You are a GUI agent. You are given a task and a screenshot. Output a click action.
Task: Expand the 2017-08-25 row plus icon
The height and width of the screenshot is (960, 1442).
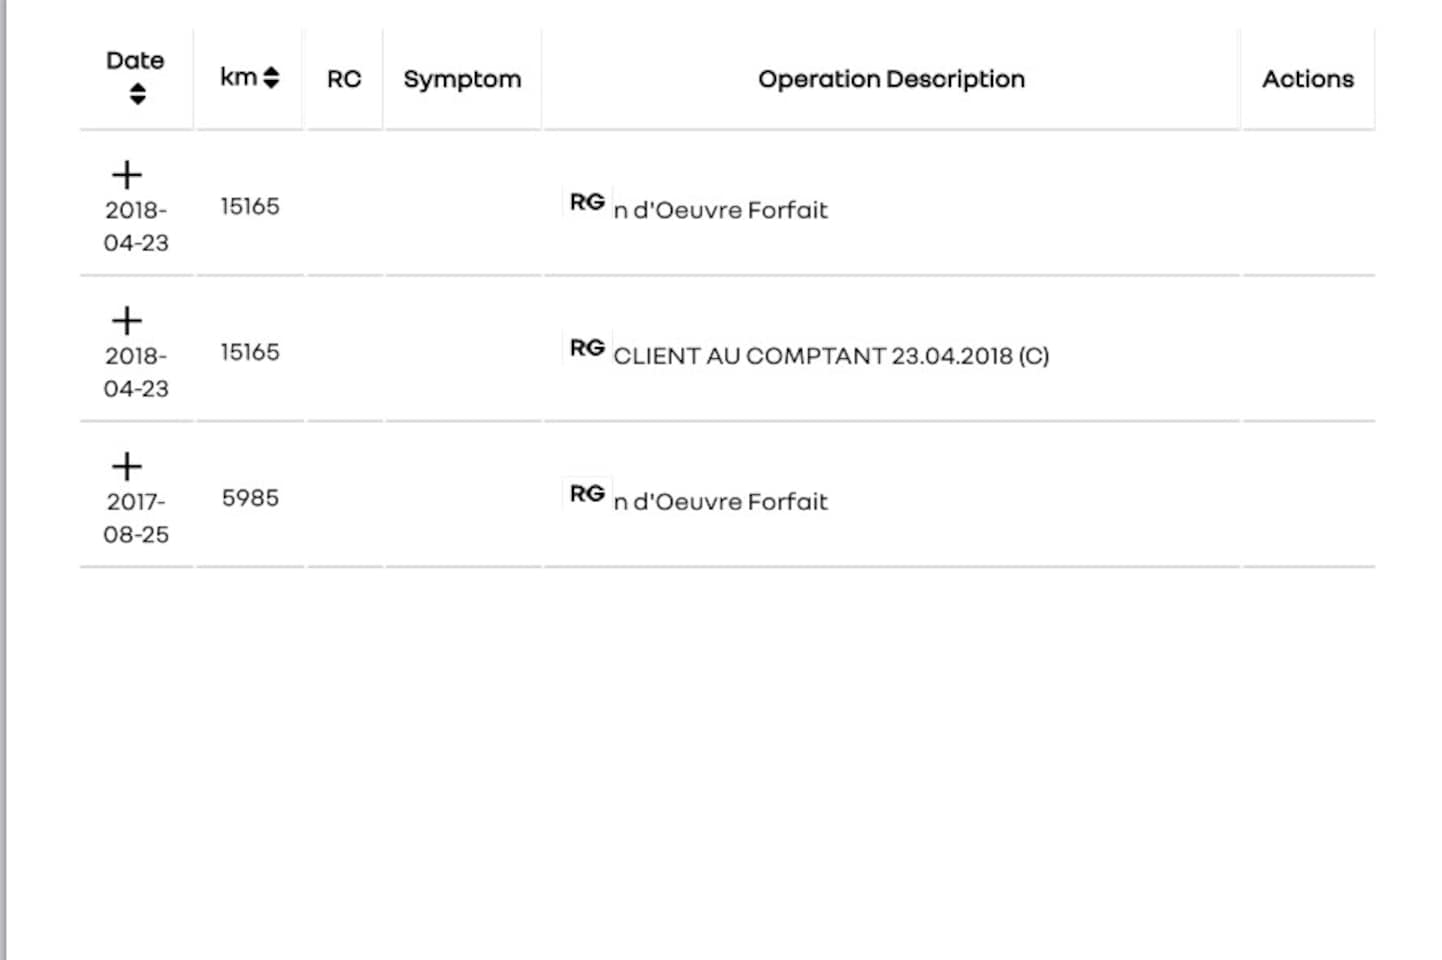[x=127, y=467]
